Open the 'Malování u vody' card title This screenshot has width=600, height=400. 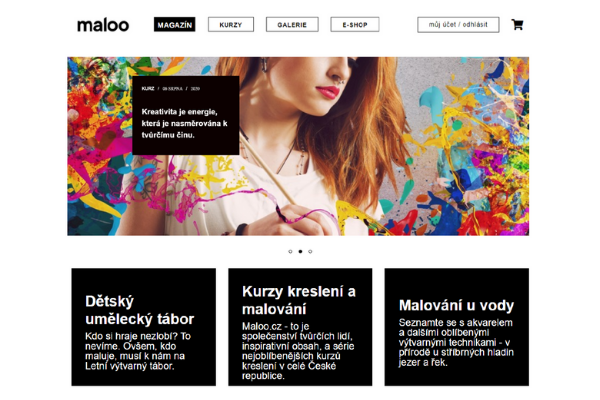(x=456, y=305)
